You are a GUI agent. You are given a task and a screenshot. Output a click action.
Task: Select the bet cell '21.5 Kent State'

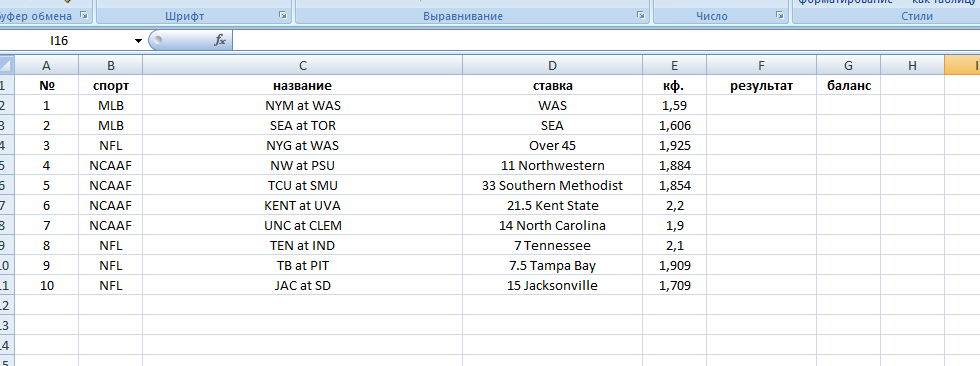click(x=552, y=205)
